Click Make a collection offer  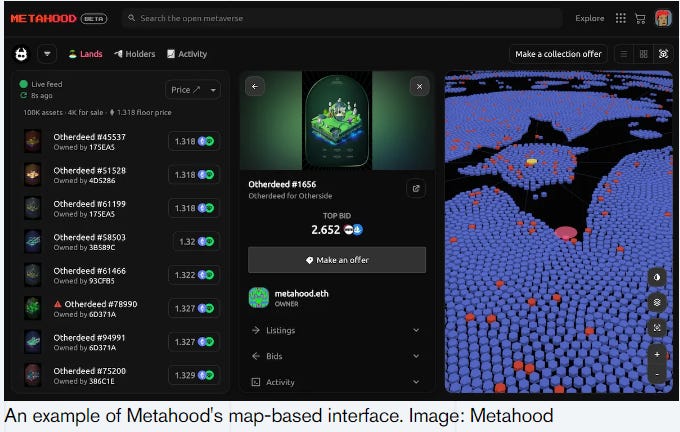(x=558, y=54)
